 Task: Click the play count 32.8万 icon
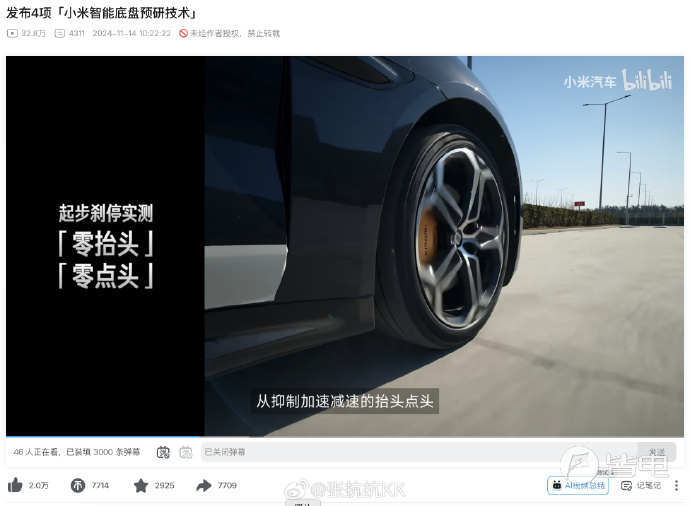tap(12, 33)
